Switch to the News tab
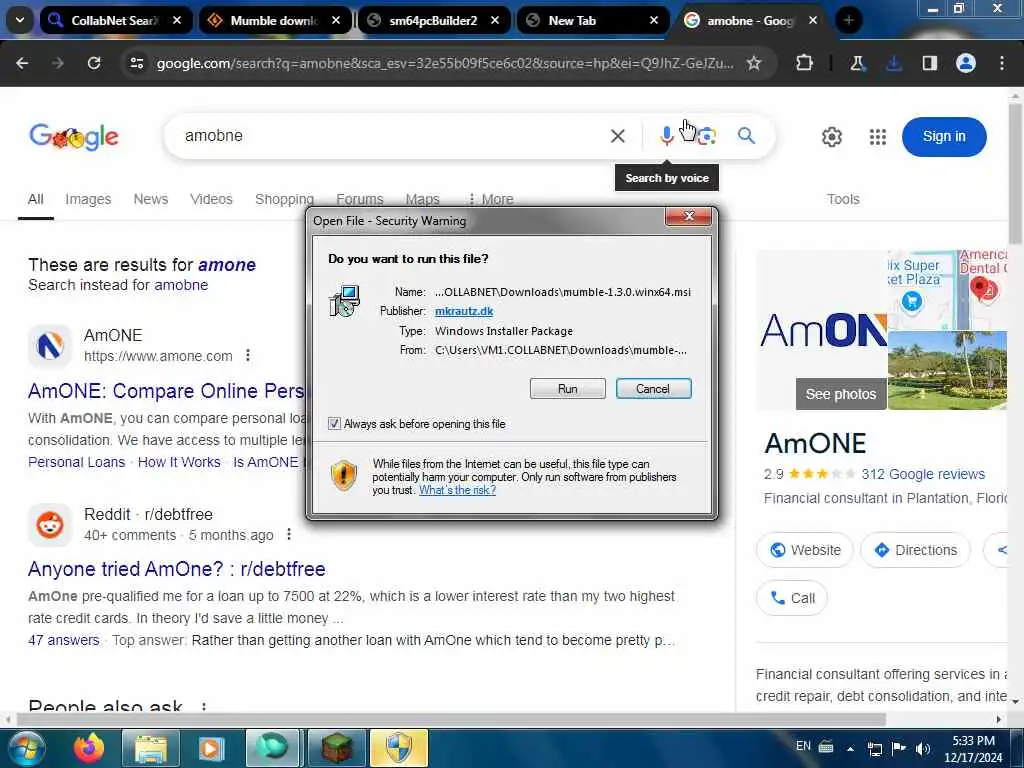The width and height of the screenshot is (1024, 768). (x=151, y=199)
